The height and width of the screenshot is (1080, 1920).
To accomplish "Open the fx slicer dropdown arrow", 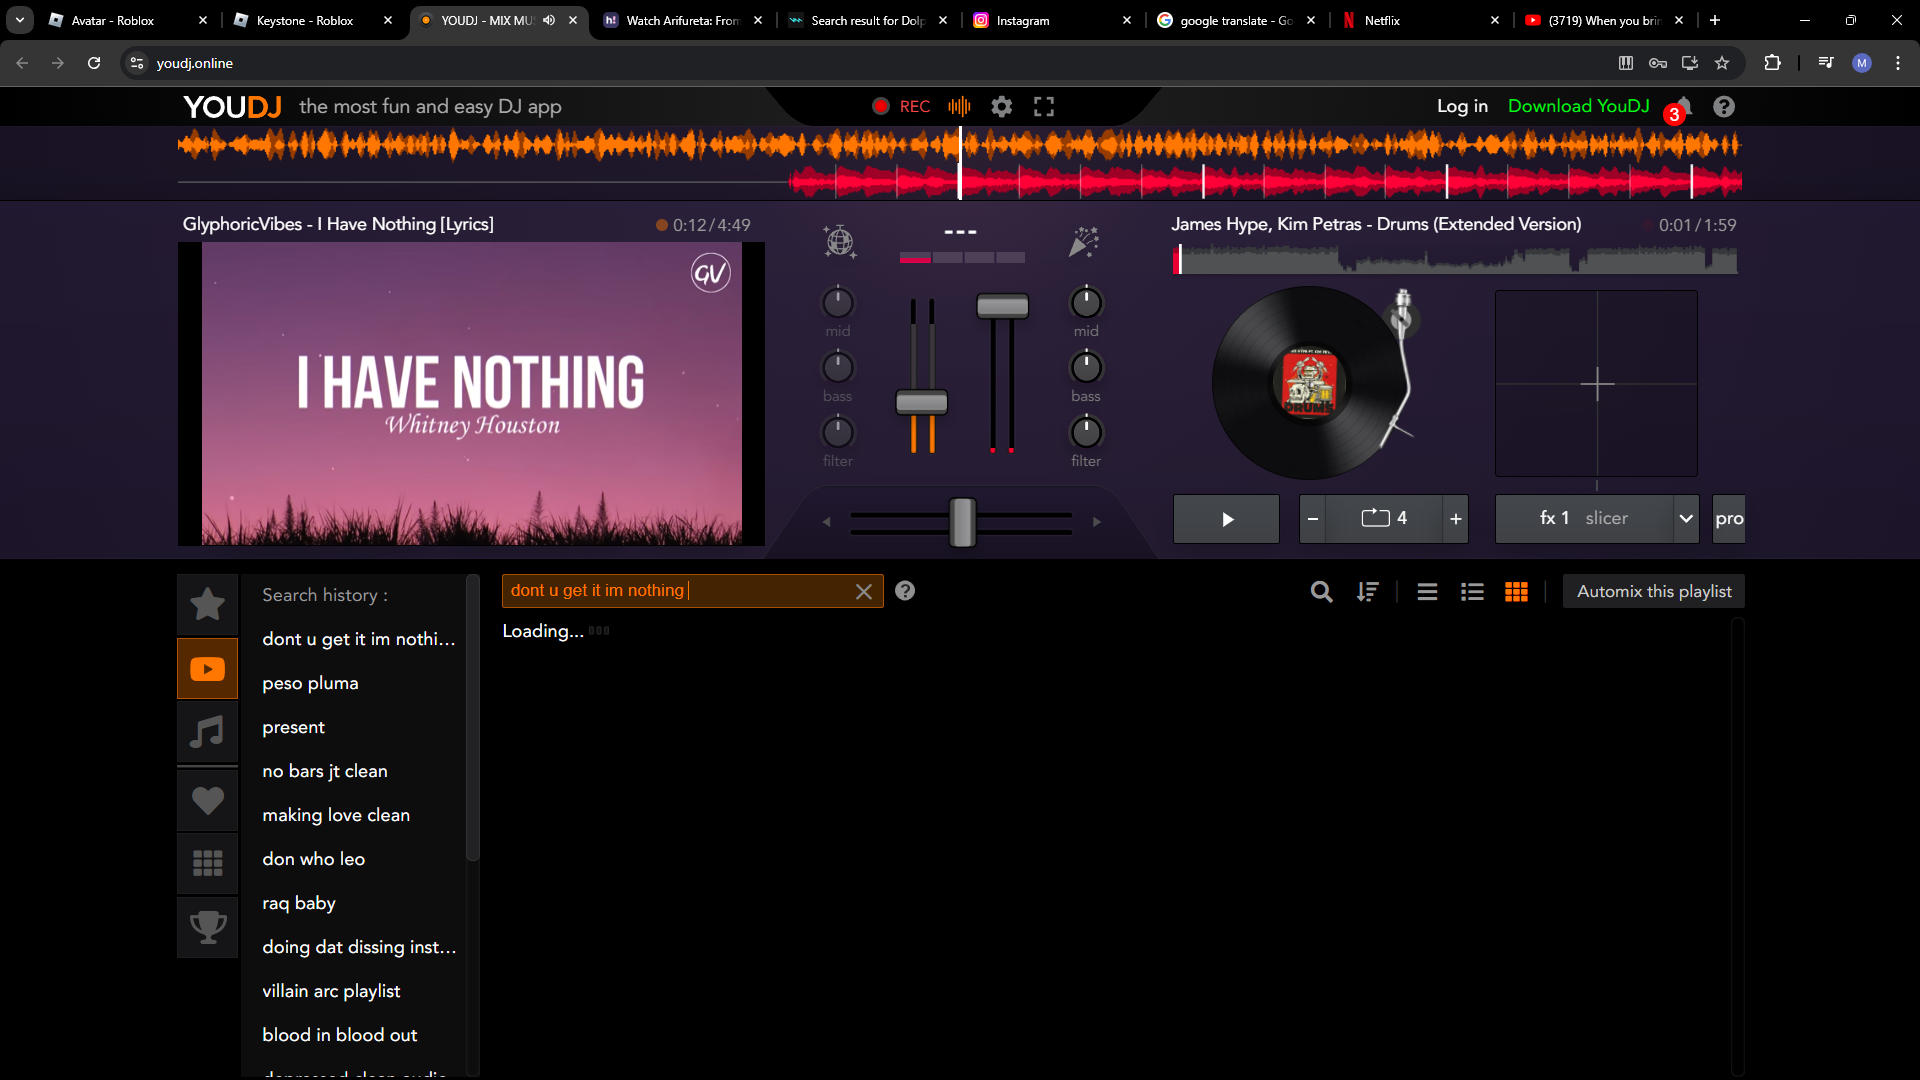I will click(1686, 519).
